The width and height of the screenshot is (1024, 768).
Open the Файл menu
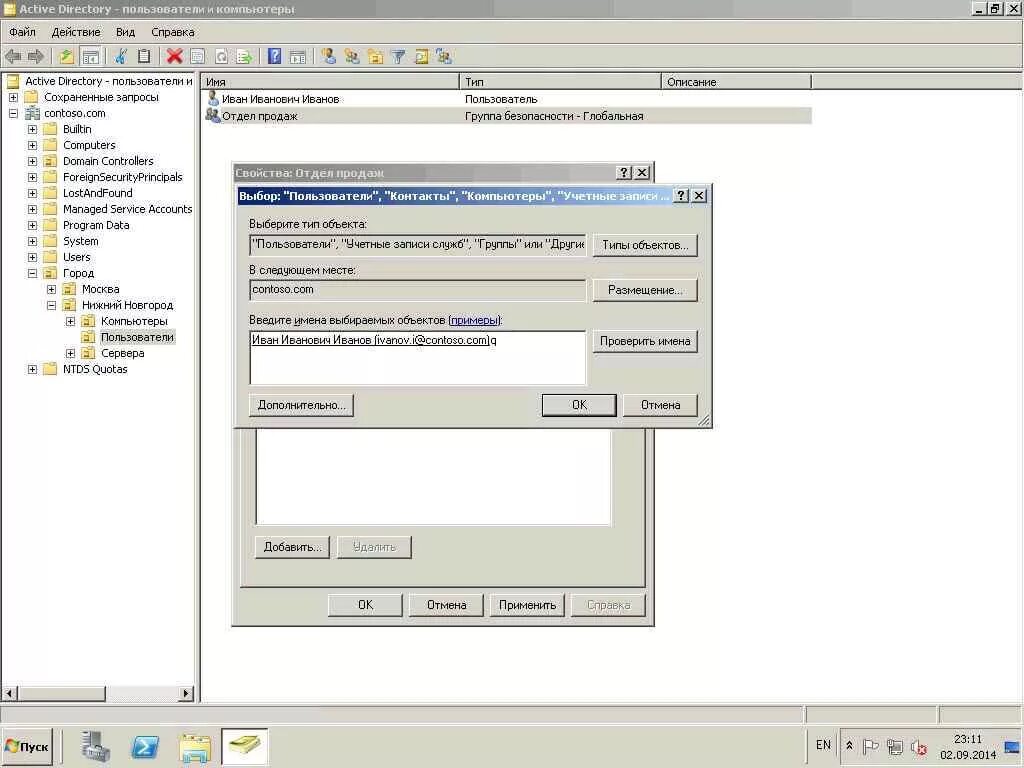point(22,32)
